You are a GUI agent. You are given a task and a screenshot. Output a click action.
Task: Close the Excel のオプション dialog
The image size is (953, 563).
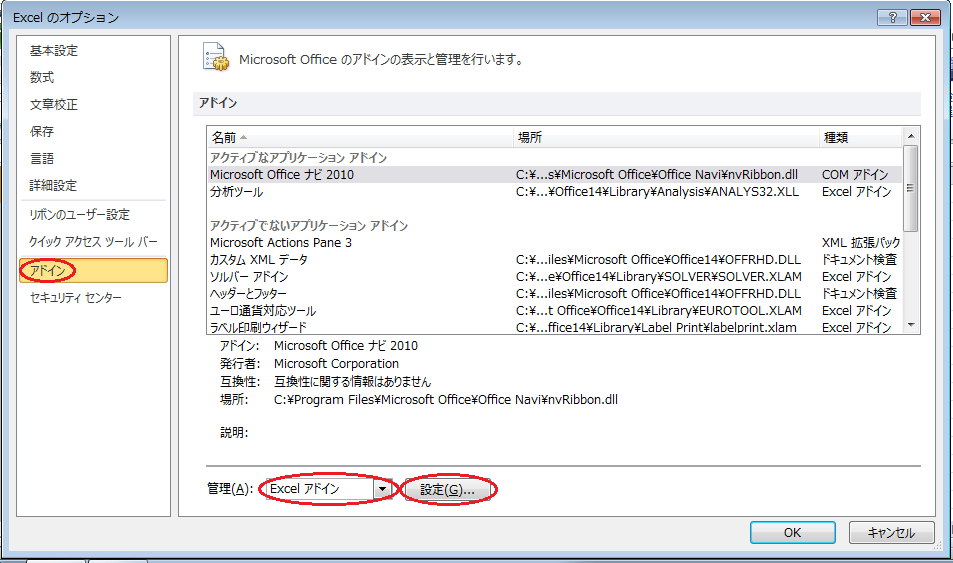(925, 18)
